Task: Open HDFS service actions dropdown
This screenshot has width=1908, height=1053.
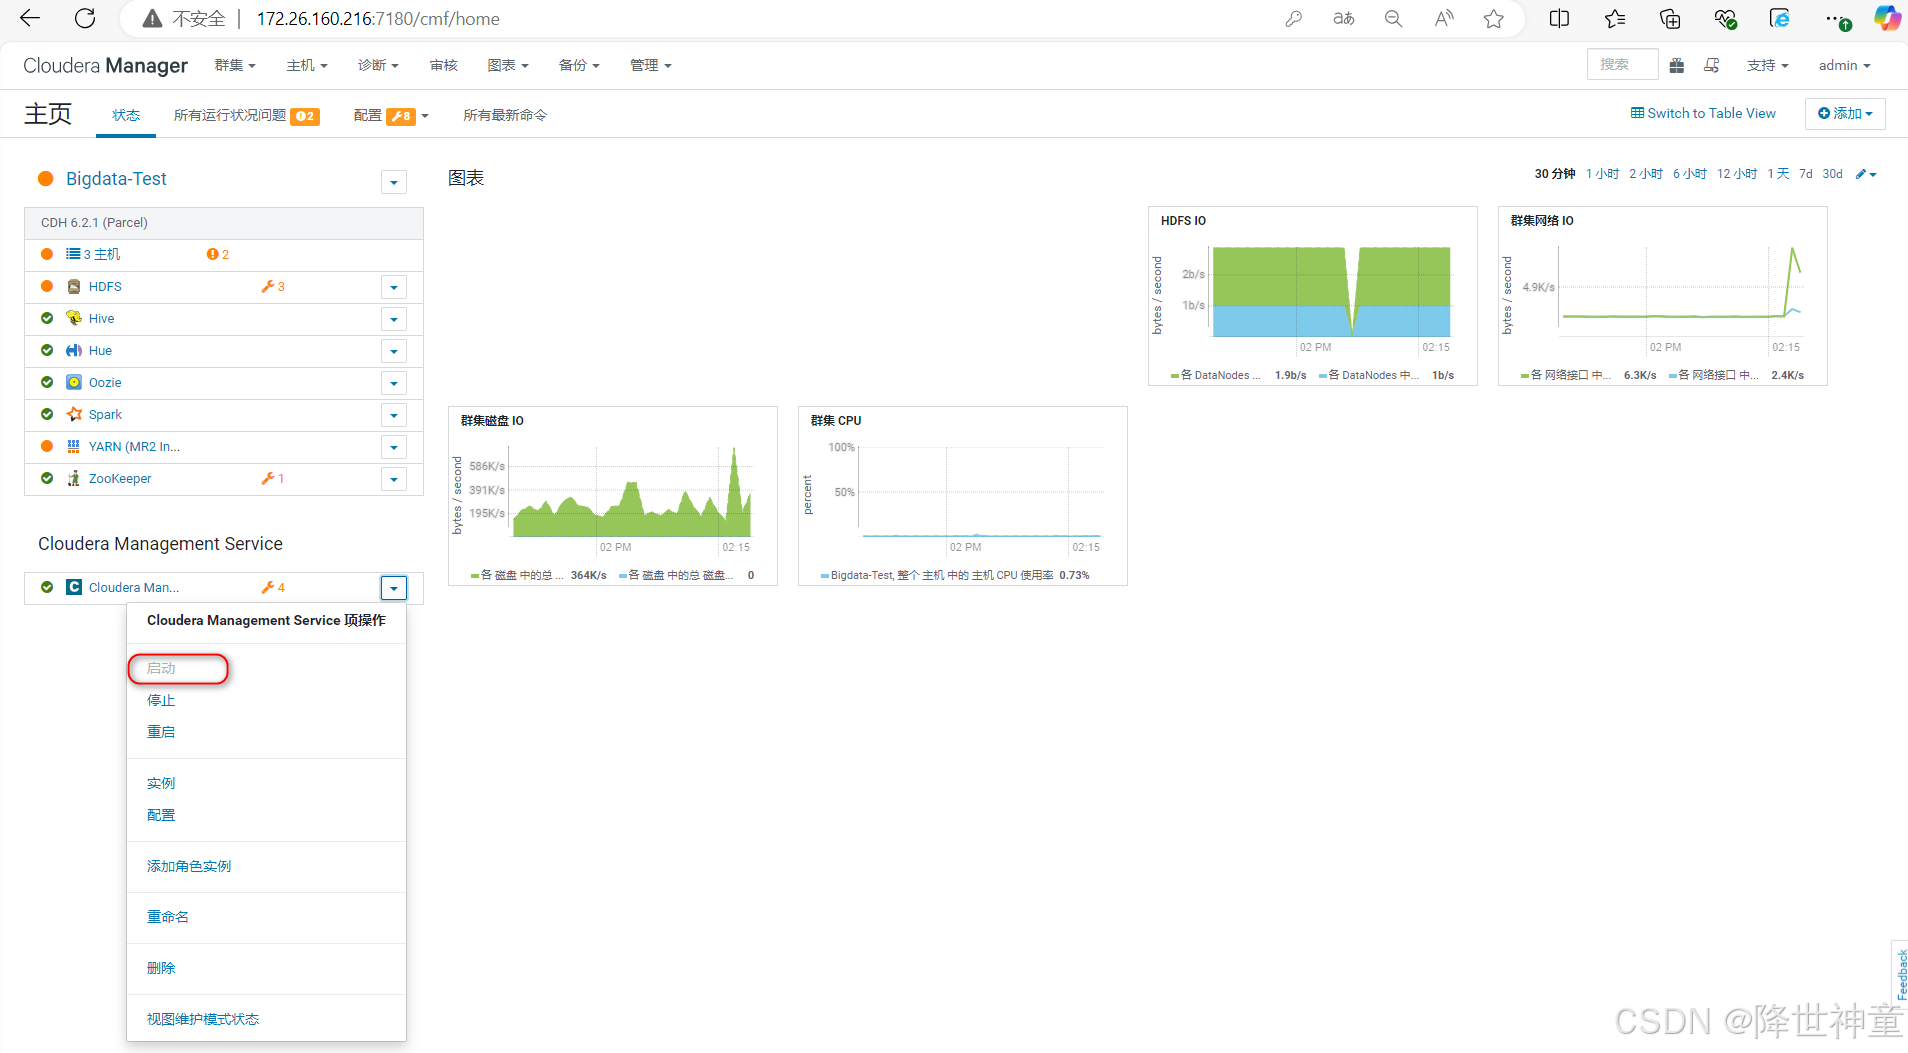Action: pyautogui.click(x=394, y=287)
